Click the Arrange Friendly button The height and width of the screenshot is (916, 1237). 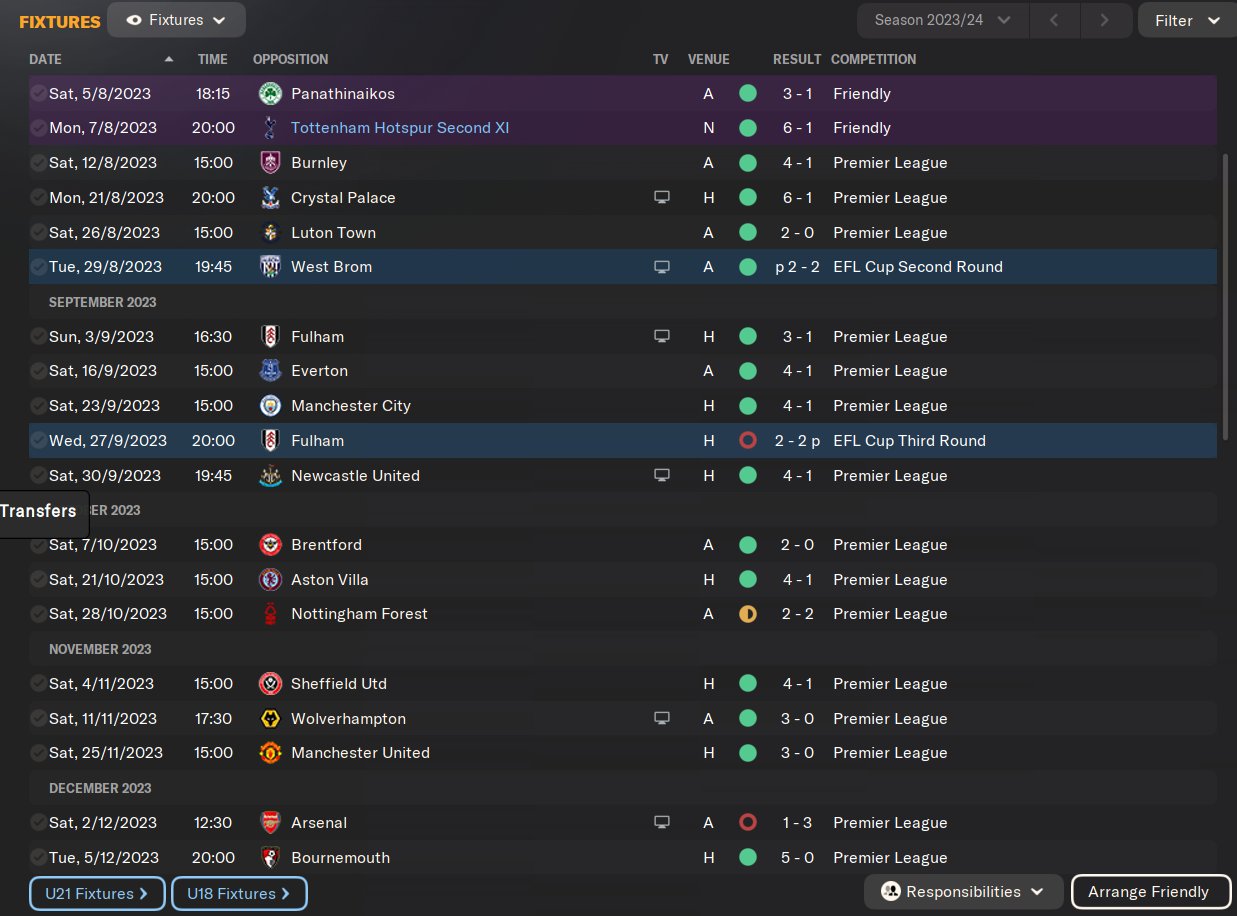coord(1149,892)
